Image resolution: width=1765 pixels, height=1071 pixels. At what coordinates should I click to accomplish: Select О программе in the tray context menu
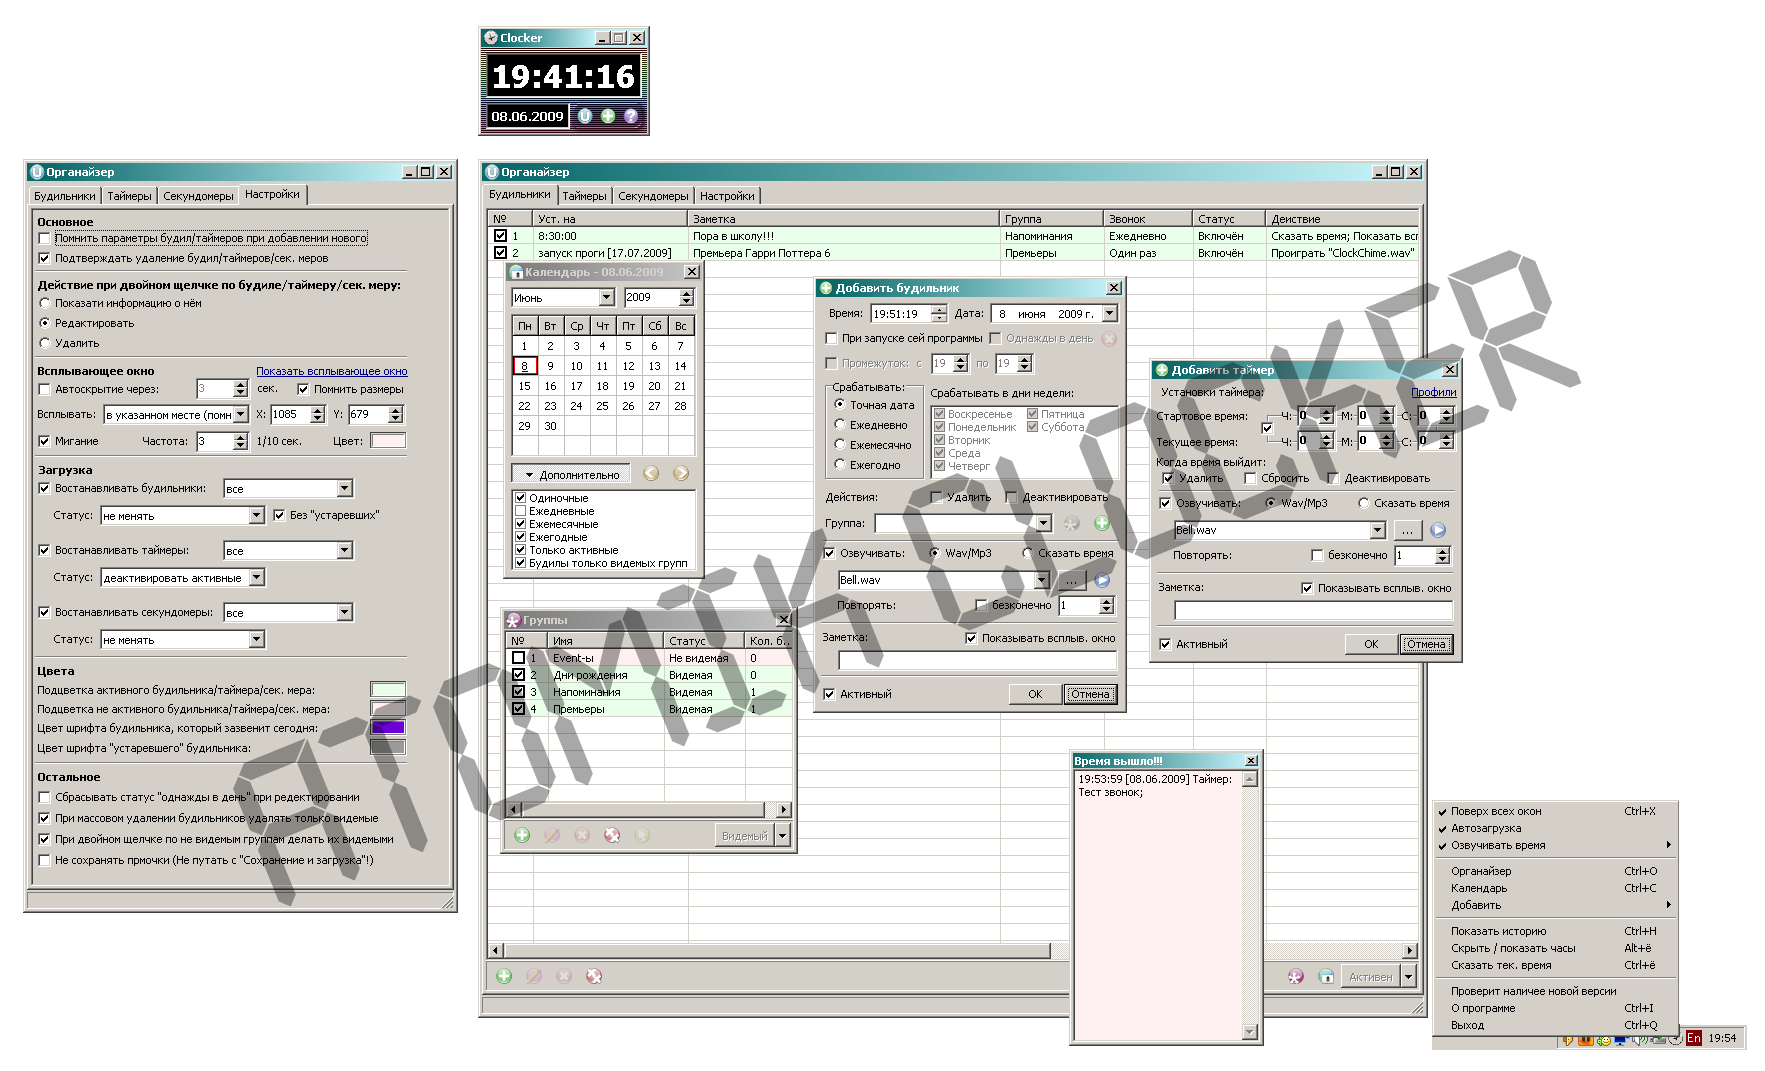tap(1482, 1008)
